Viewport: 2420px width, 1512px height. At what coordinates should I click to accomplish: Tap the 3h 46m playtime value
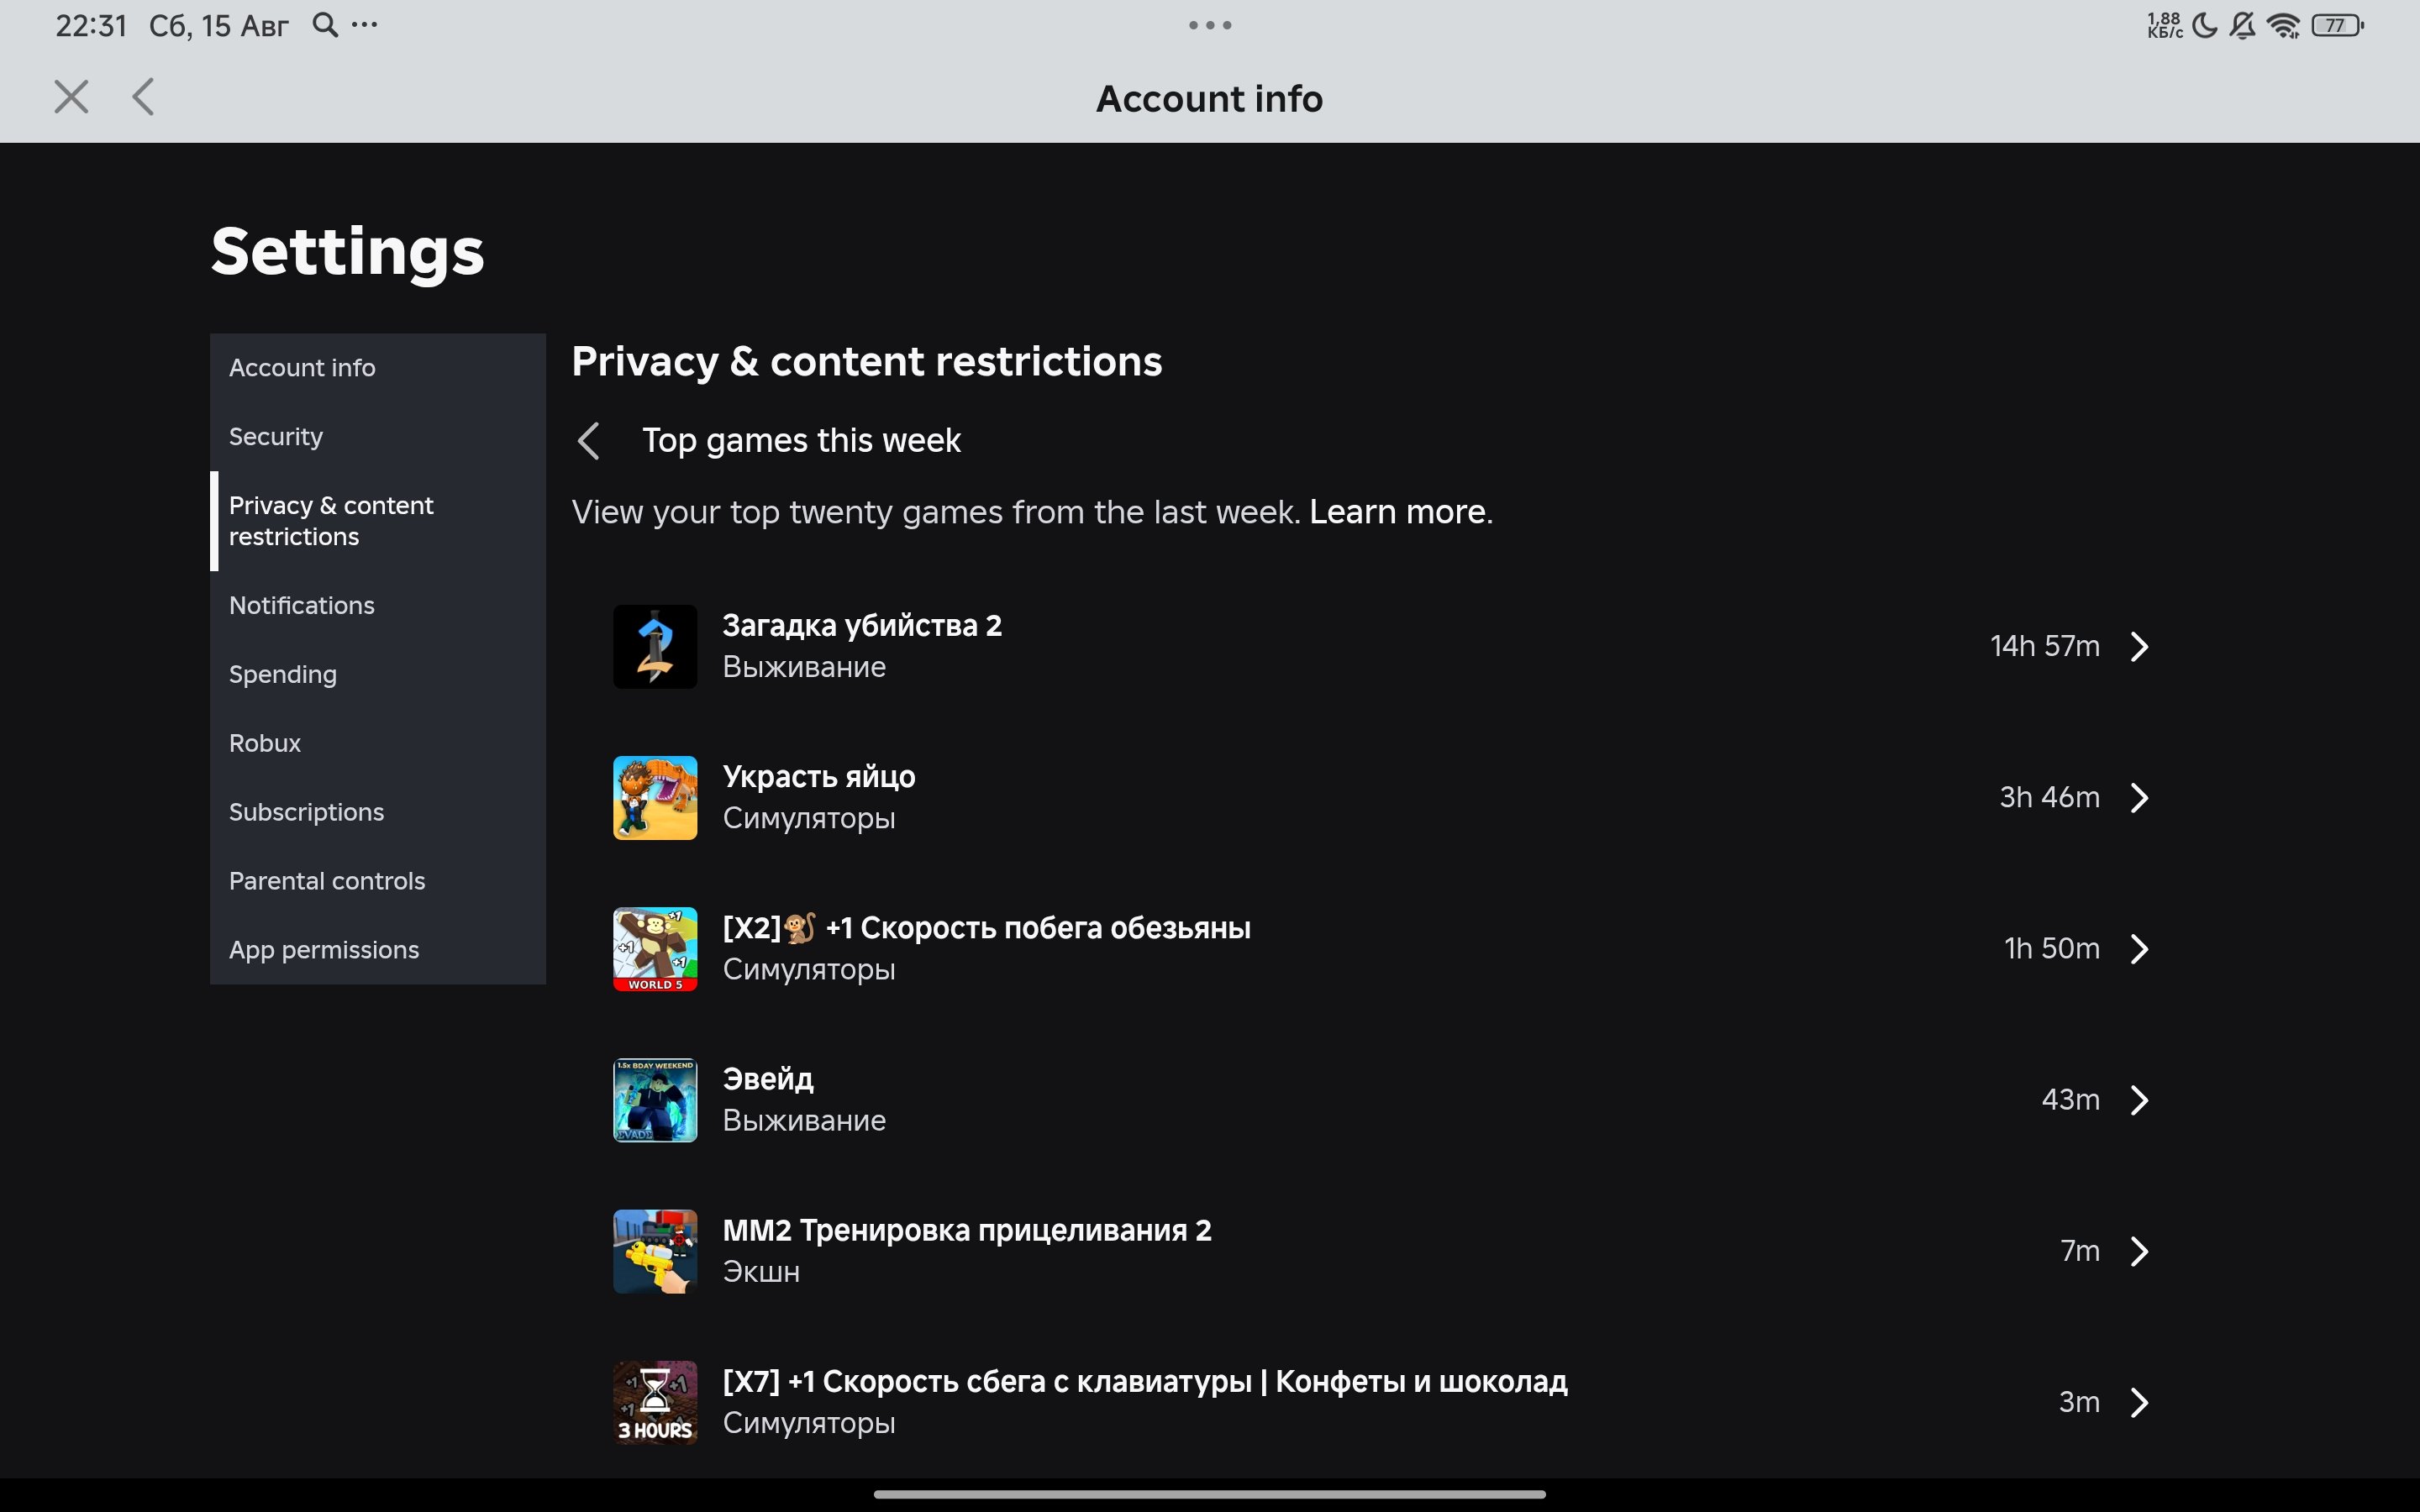click(x=2049, y=798)
